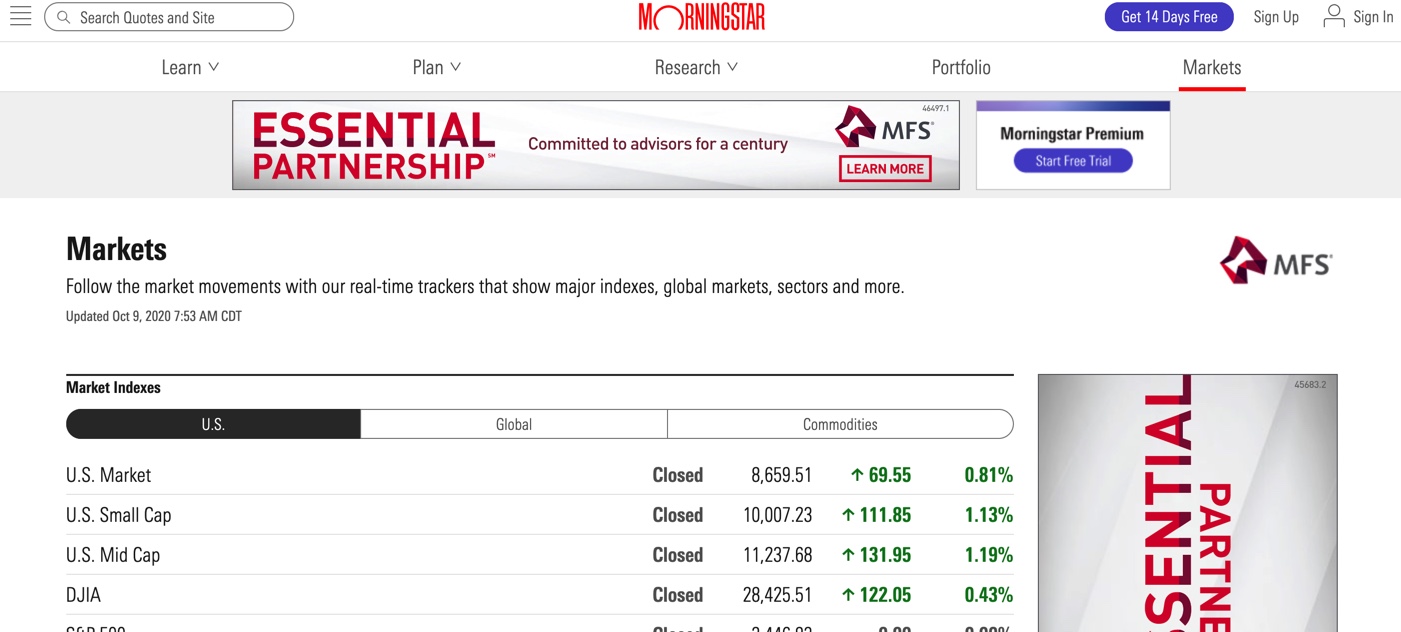Click the MFS logo in banner ad
Screen dimensions: 1401x632
coord(885,128)
